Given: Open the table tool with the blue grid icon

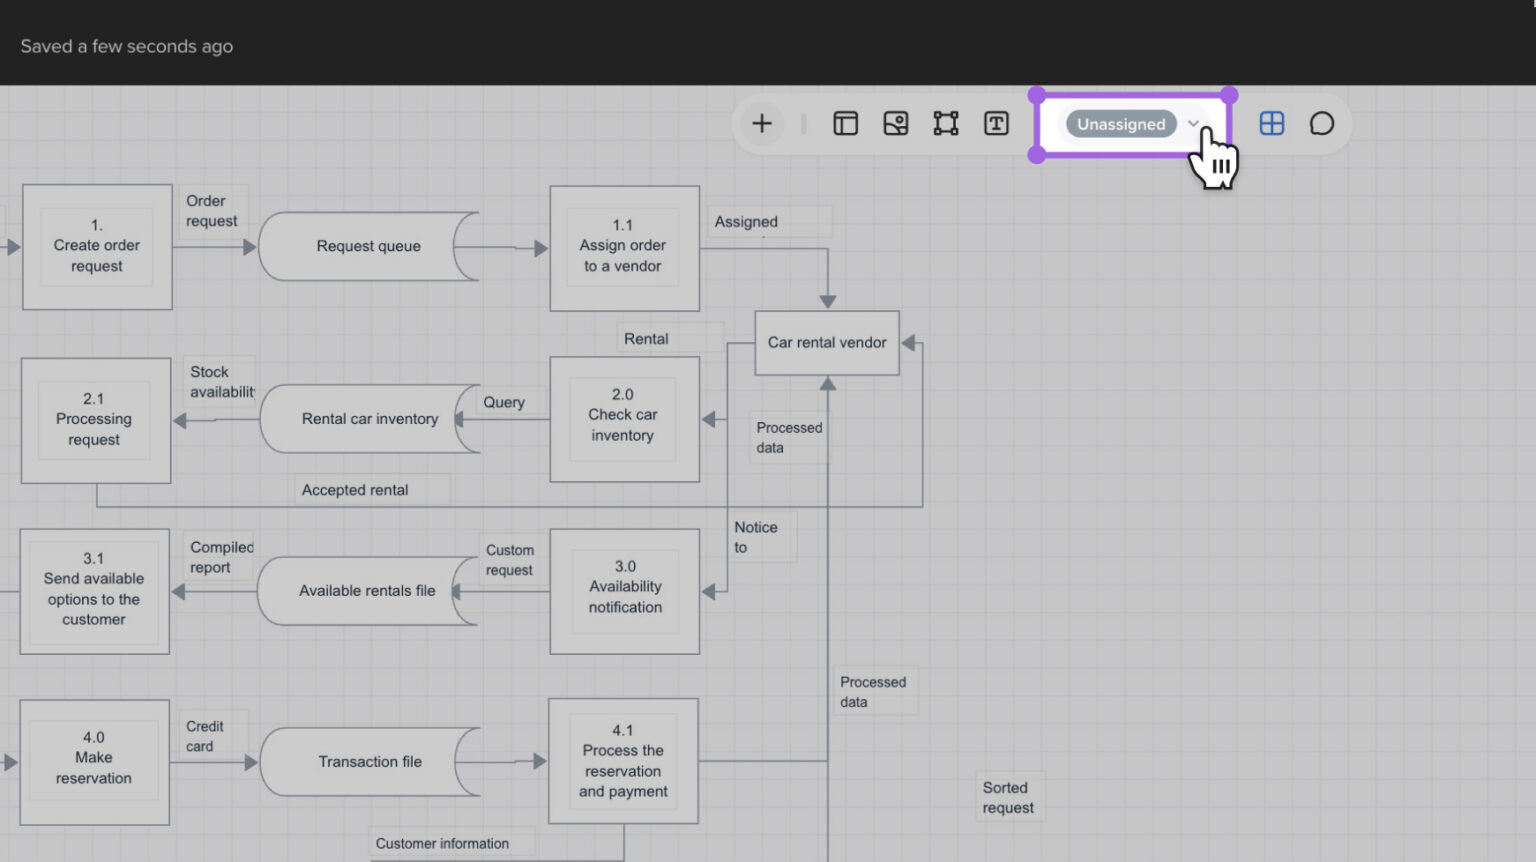Looking at the screenshot, I should point(1271,123).
